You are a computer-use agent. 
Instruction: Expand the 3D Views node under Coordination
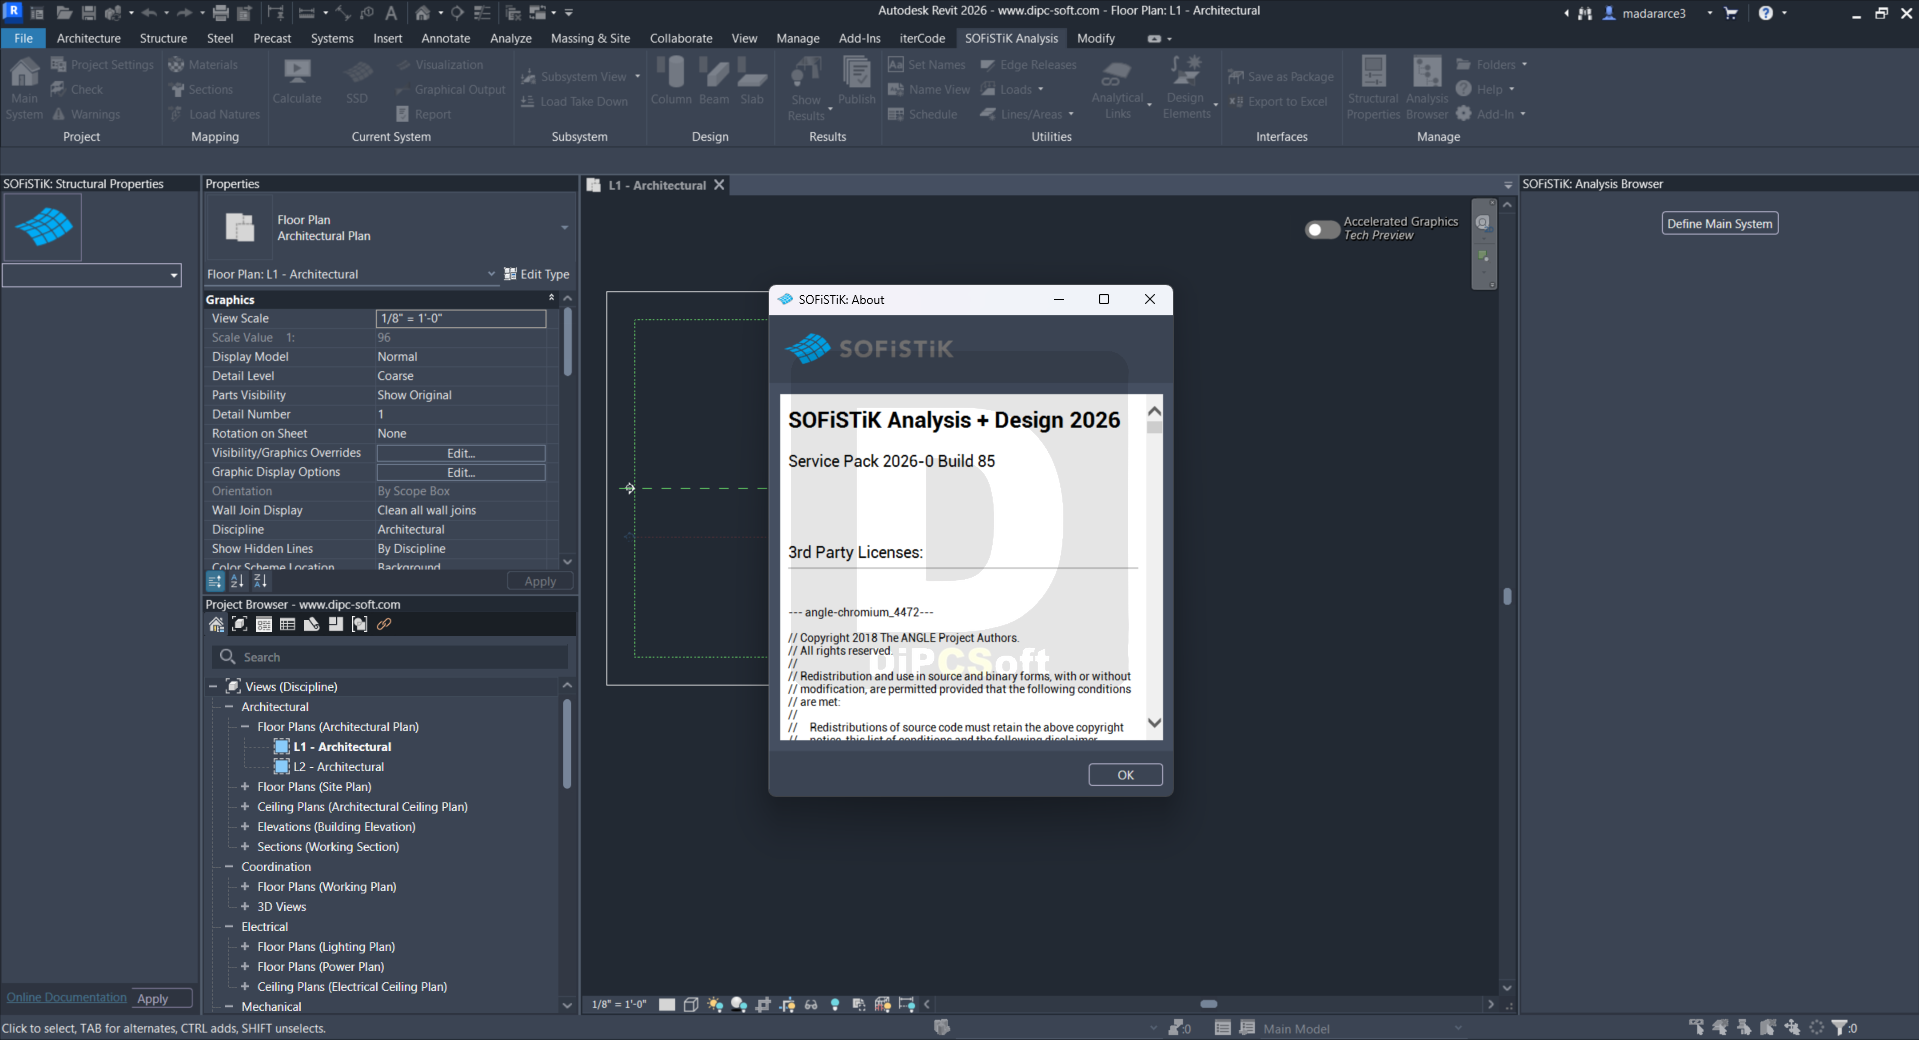click(245, 907)
